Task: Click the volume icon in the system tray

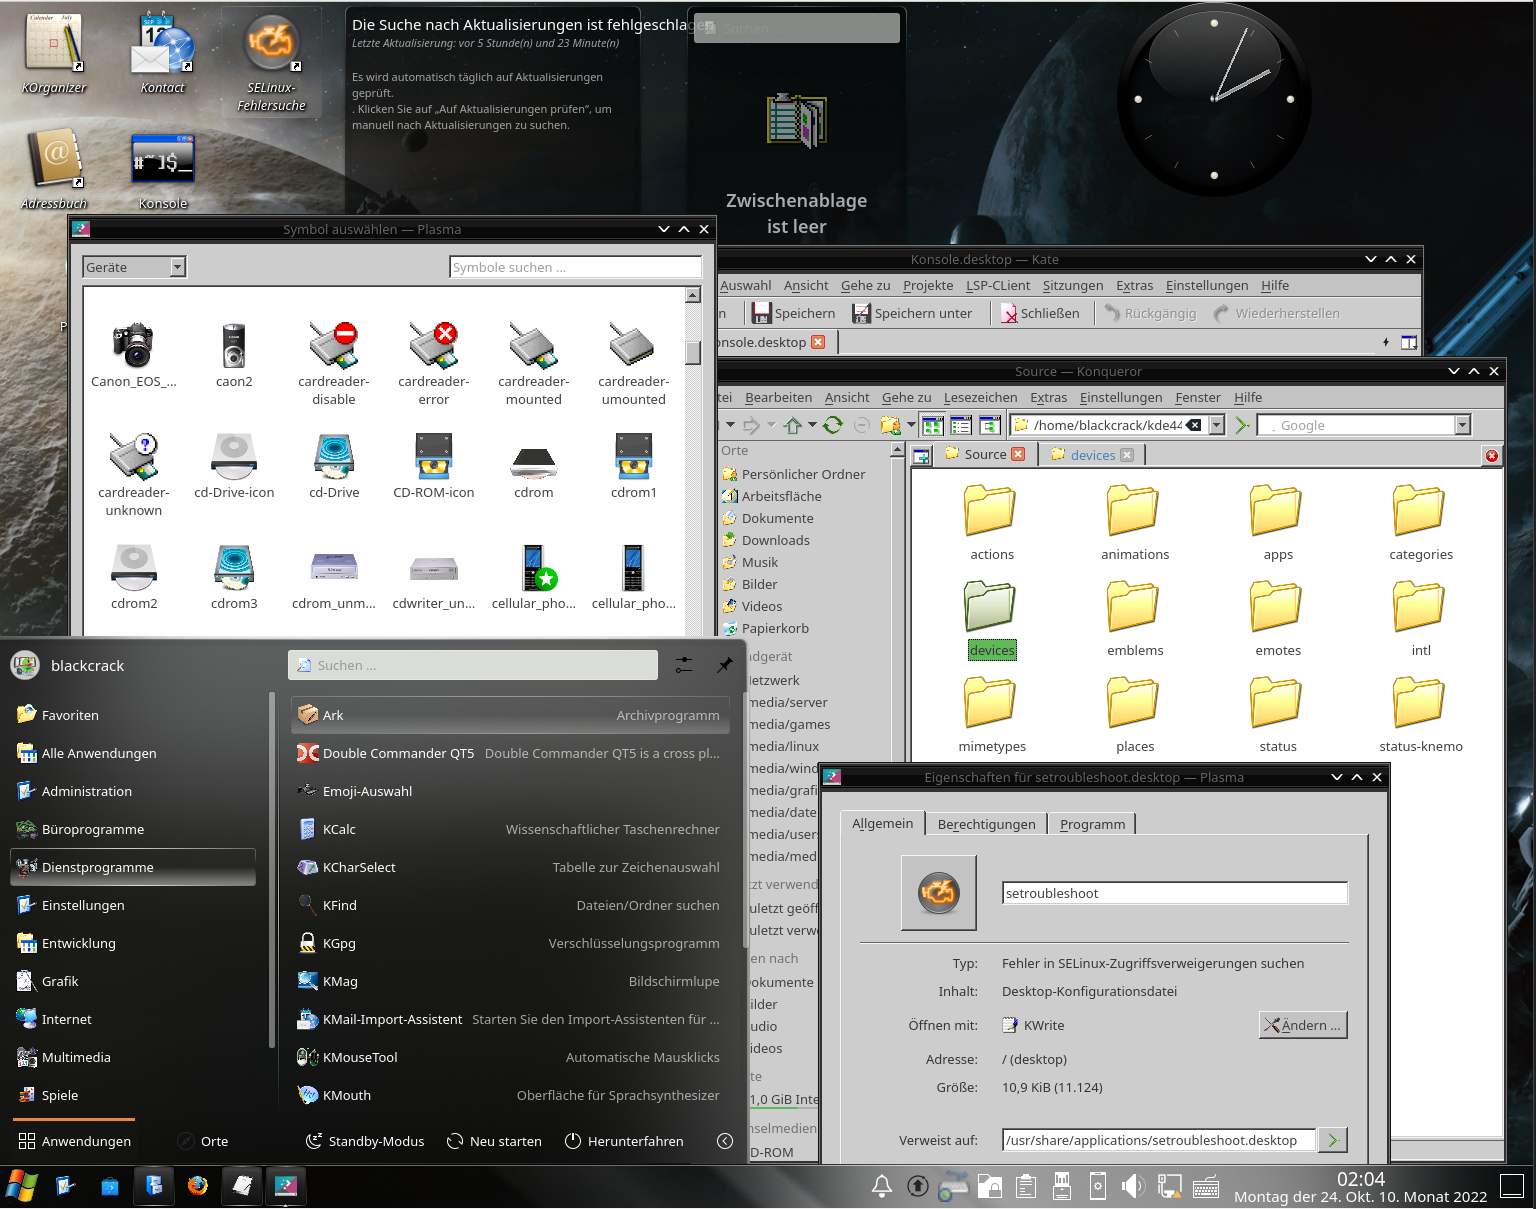Action: point(1133,1187)
